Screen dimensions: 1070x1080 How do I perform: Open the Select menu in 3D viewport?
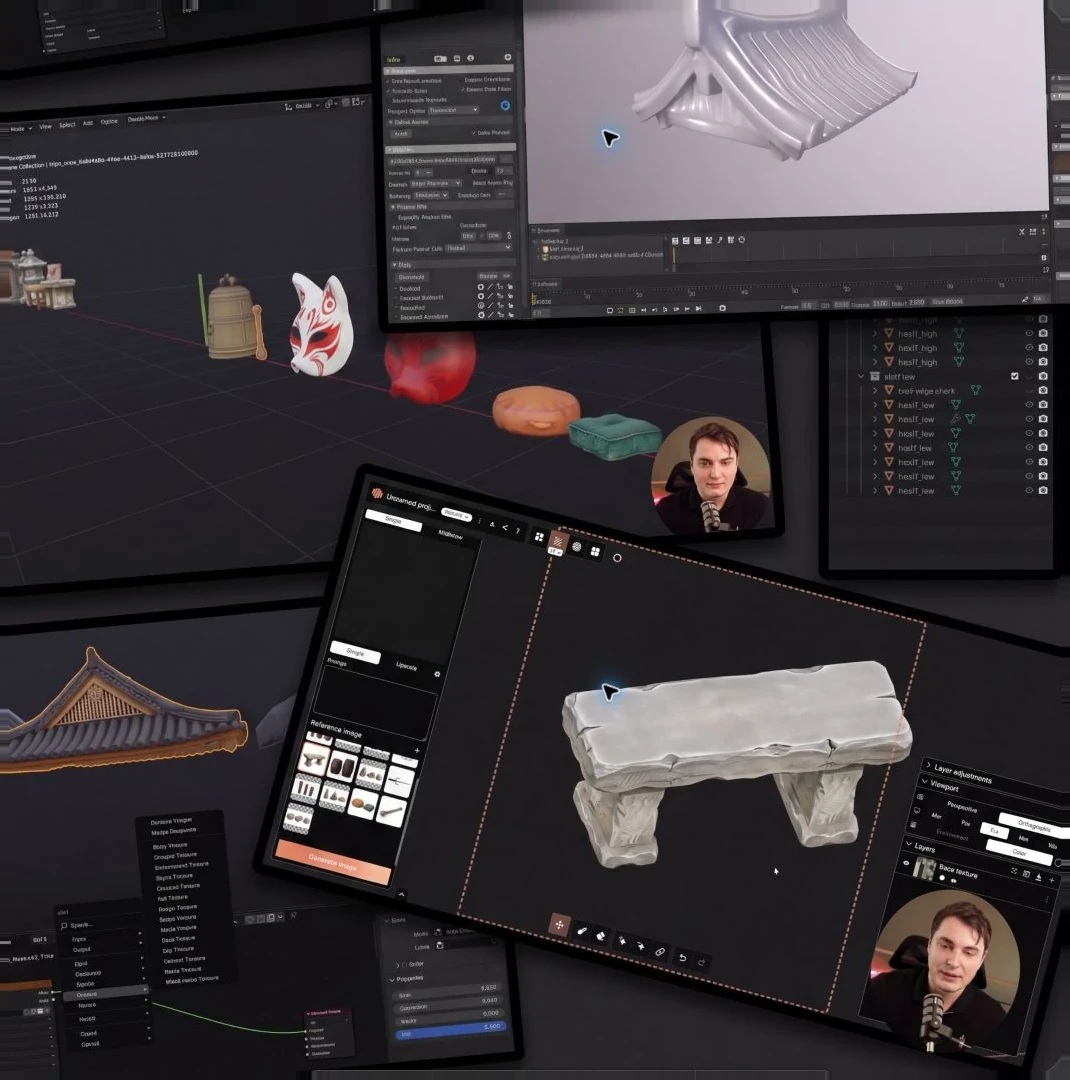coord(67,125)
